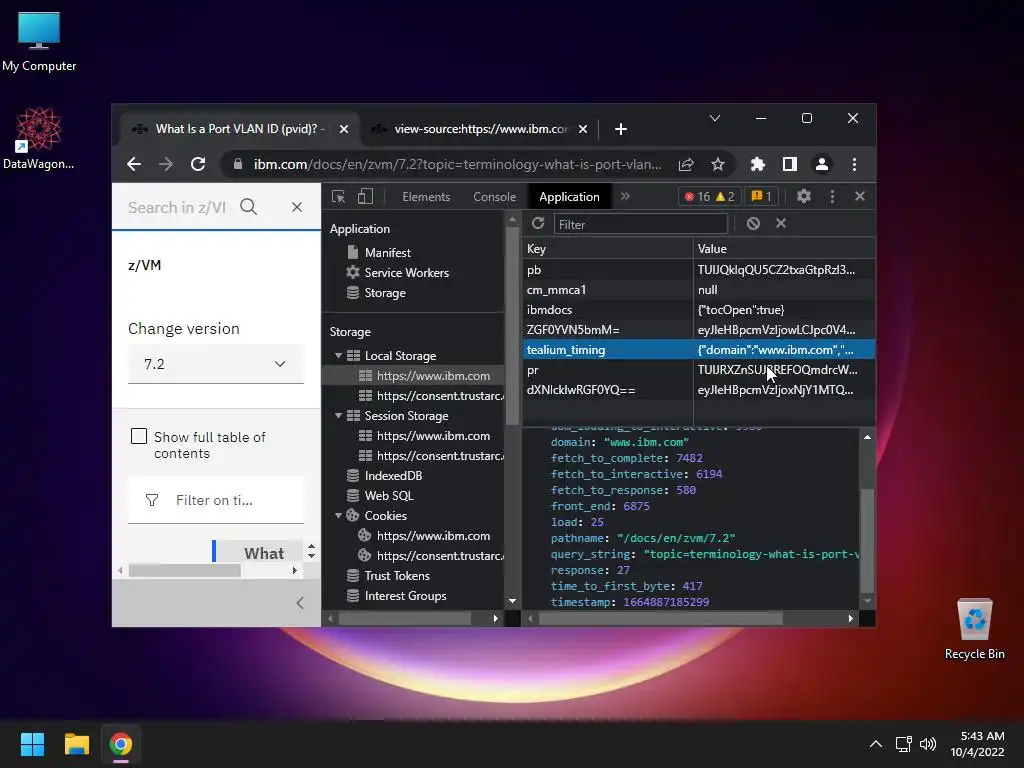Focus the Search in z/VM field
Viewport: 1024px width, 768px height.
pyautogui.click(x=176, y=208)
